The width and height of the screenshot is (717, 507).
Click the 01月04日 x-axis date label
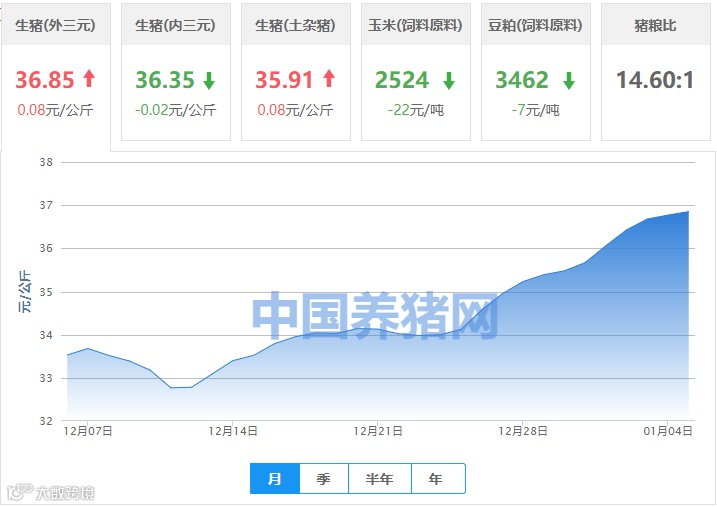(x=668, y=431)
